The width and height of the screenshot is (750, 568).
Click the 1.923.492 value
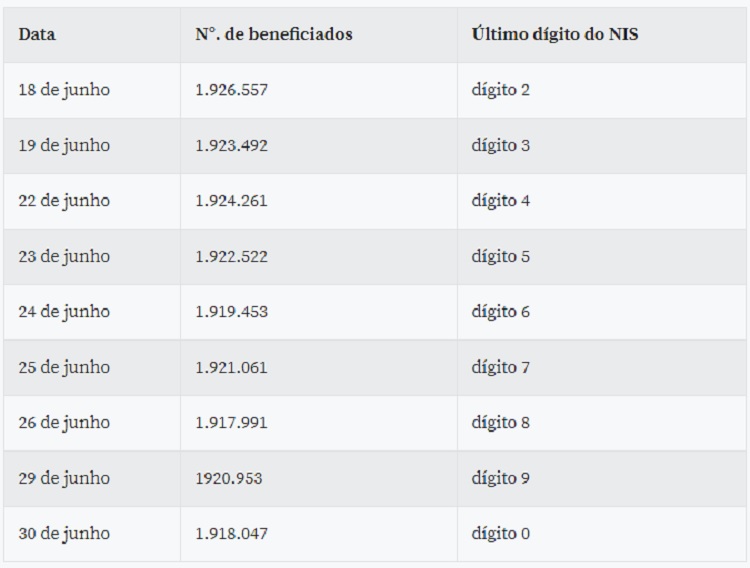click(232, 145)
